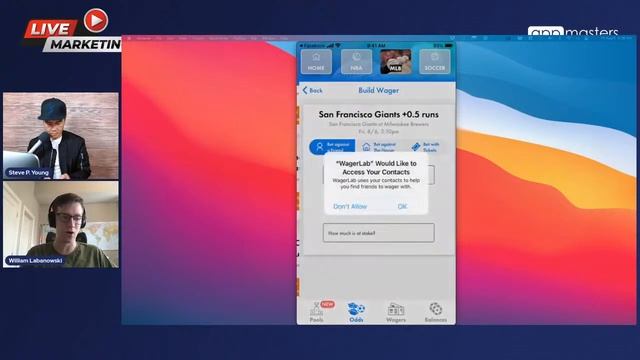The image size is (640, 360).
Task: Open the HOME category tile
Action: pyautogui.click(x=316, y=62)
